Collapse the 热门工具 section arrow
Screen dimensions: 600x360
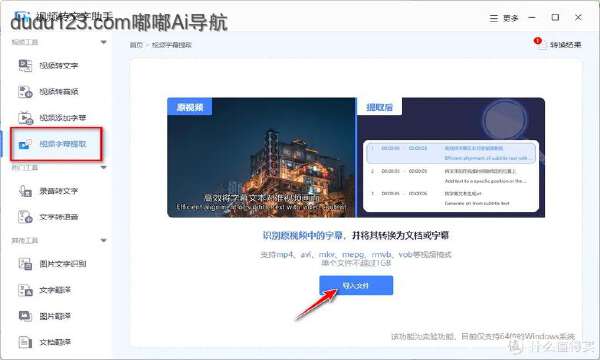[x=103, y=168]
